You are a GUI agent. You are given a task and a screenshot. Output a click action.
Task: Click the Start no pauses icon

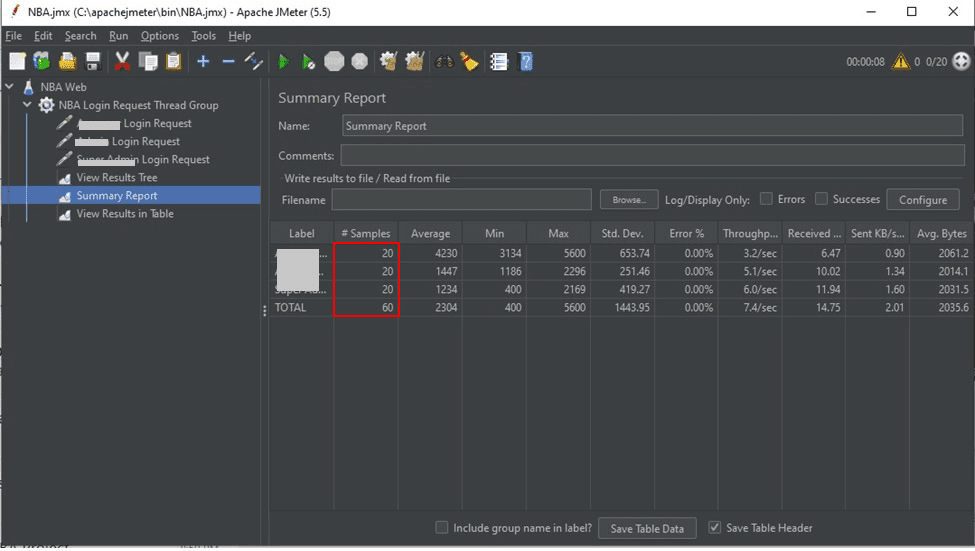click(x=308, y=62)
